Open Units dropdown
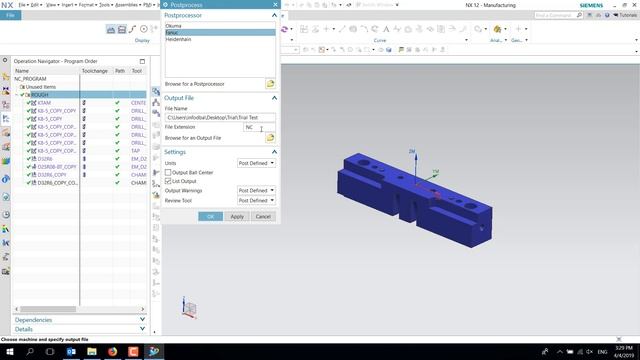640x360 pixels. (256, 163)
